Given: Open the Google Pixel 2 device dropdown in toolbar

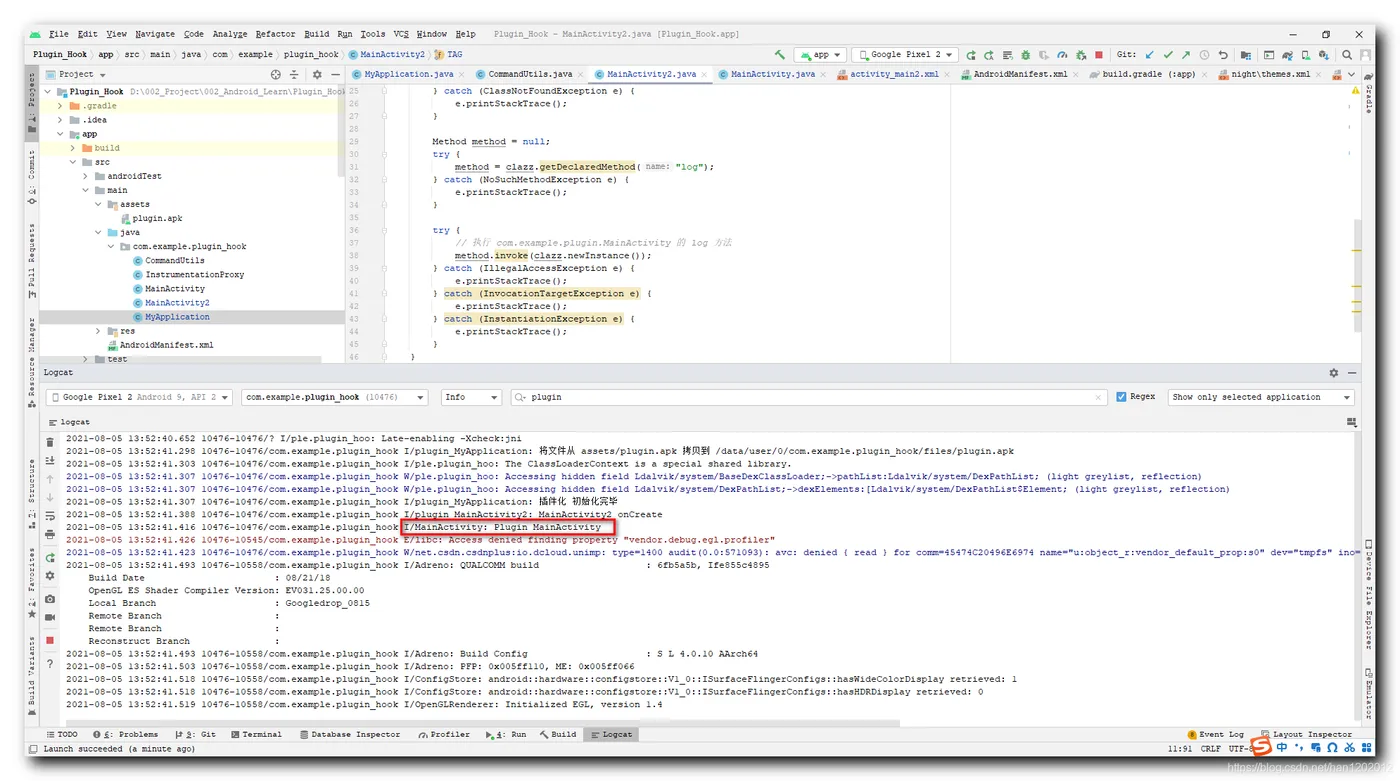Looking at the screenshot, I should 905,55.
